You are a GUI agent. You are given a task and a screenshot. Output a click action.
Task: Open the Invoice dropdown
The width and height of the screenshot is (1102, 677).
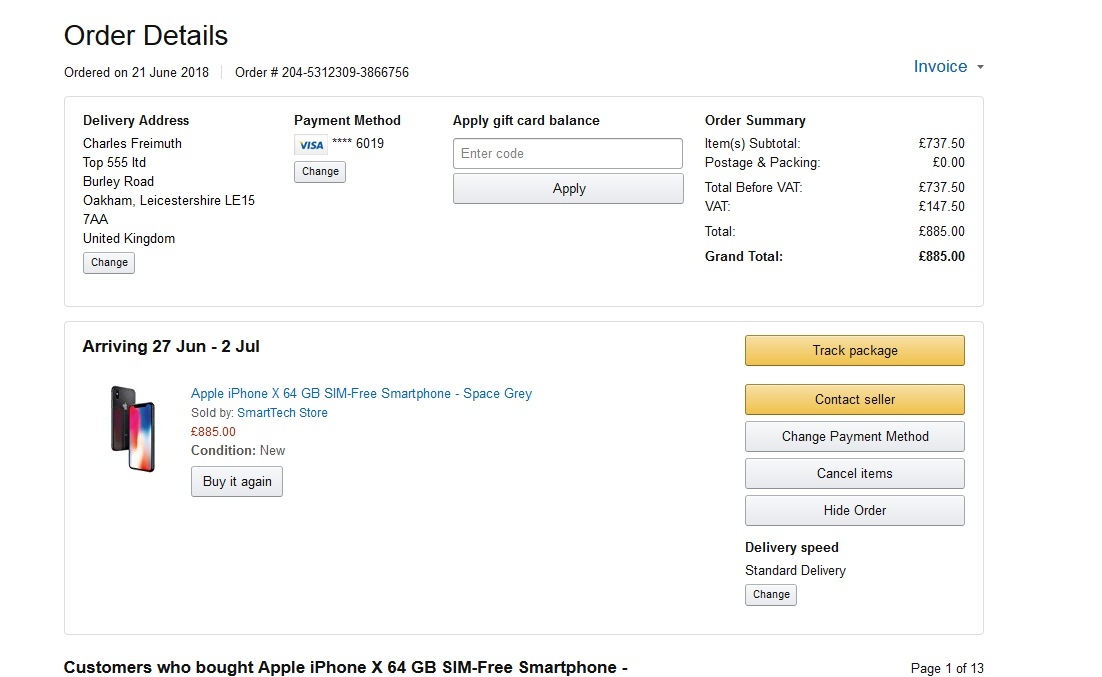point(940,67)
